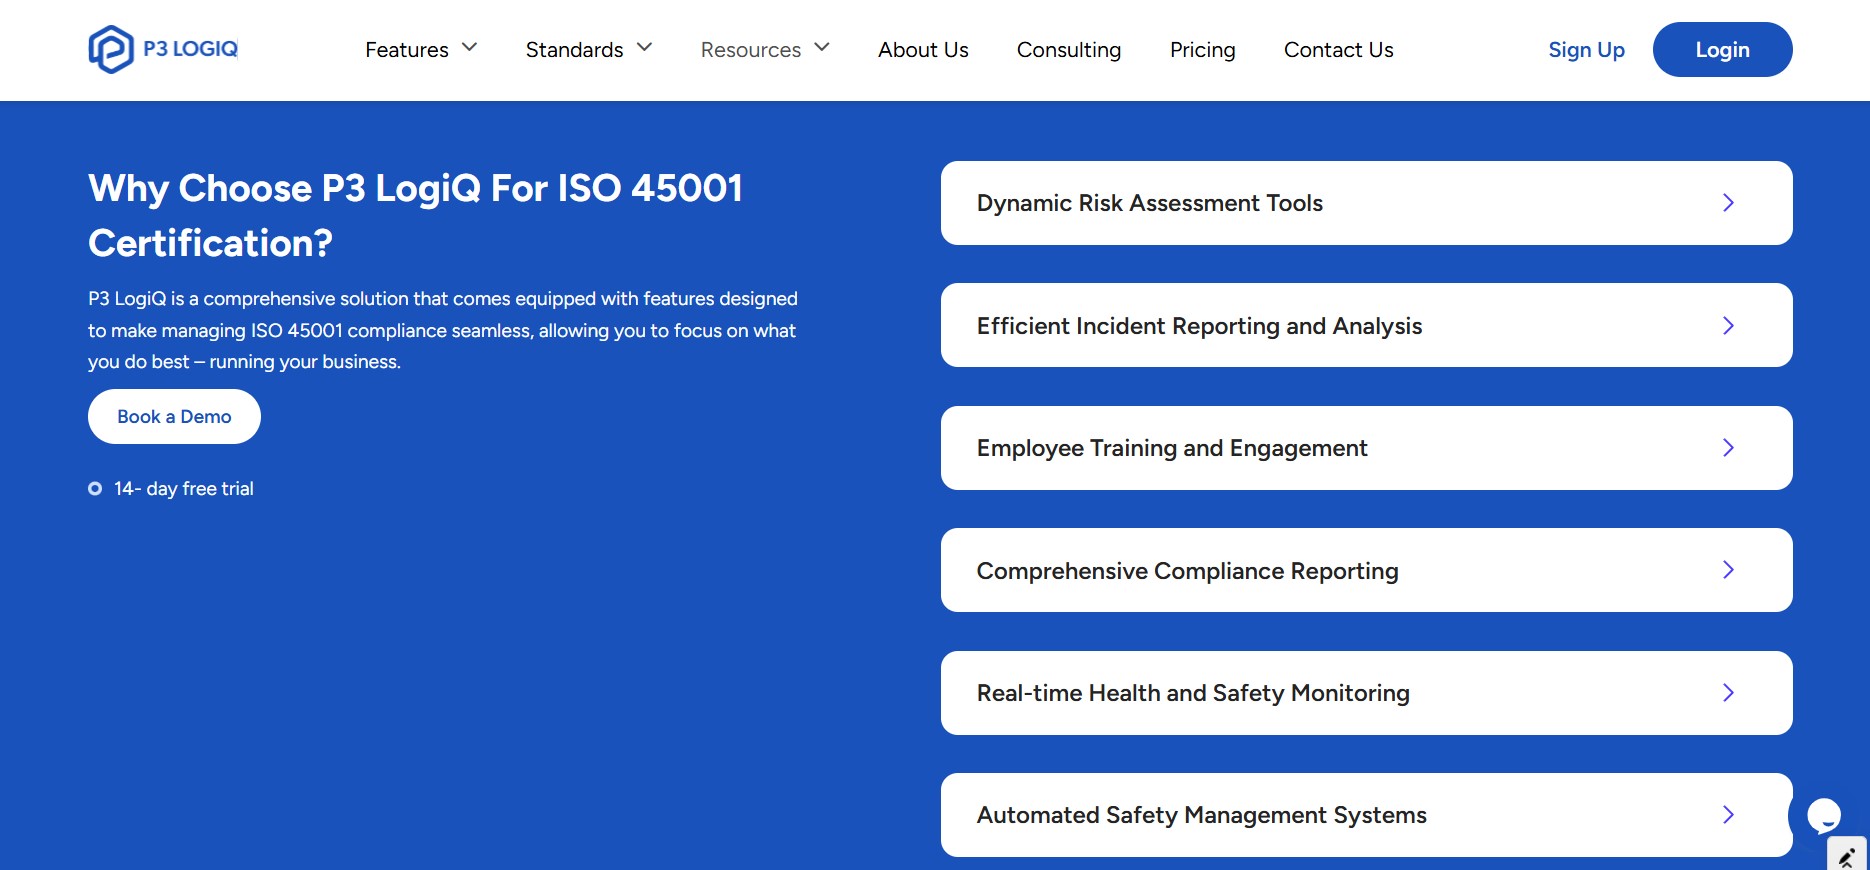Expand the Resources menu chevron
Viewport: 1870px width, 870px height.
pyautogui.click(x=822, y=48)
